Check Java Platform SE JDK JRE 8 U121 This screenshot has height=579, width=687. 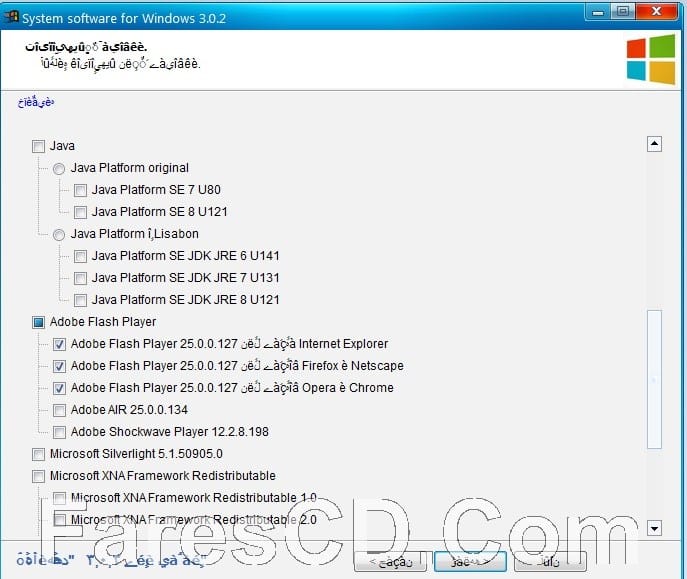80,300
